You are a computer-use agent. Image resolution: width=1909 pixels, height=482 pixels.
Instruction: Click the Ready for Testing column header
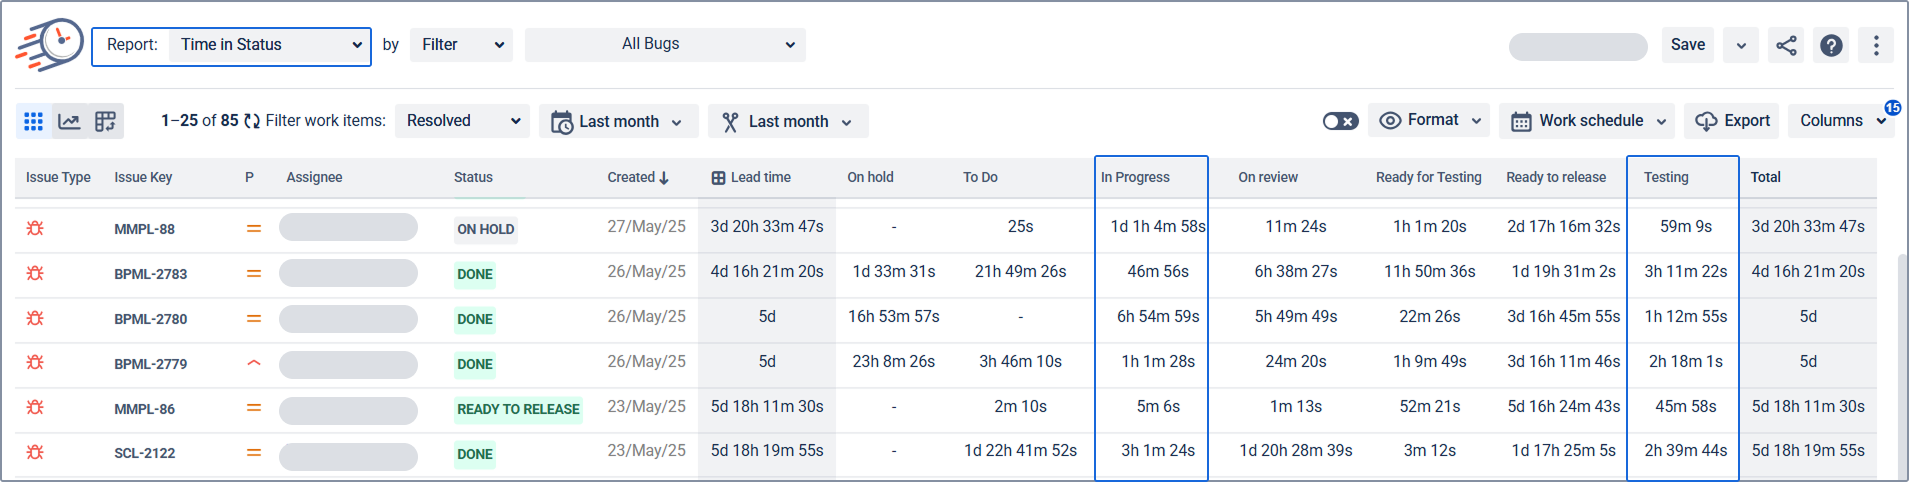1428,177
